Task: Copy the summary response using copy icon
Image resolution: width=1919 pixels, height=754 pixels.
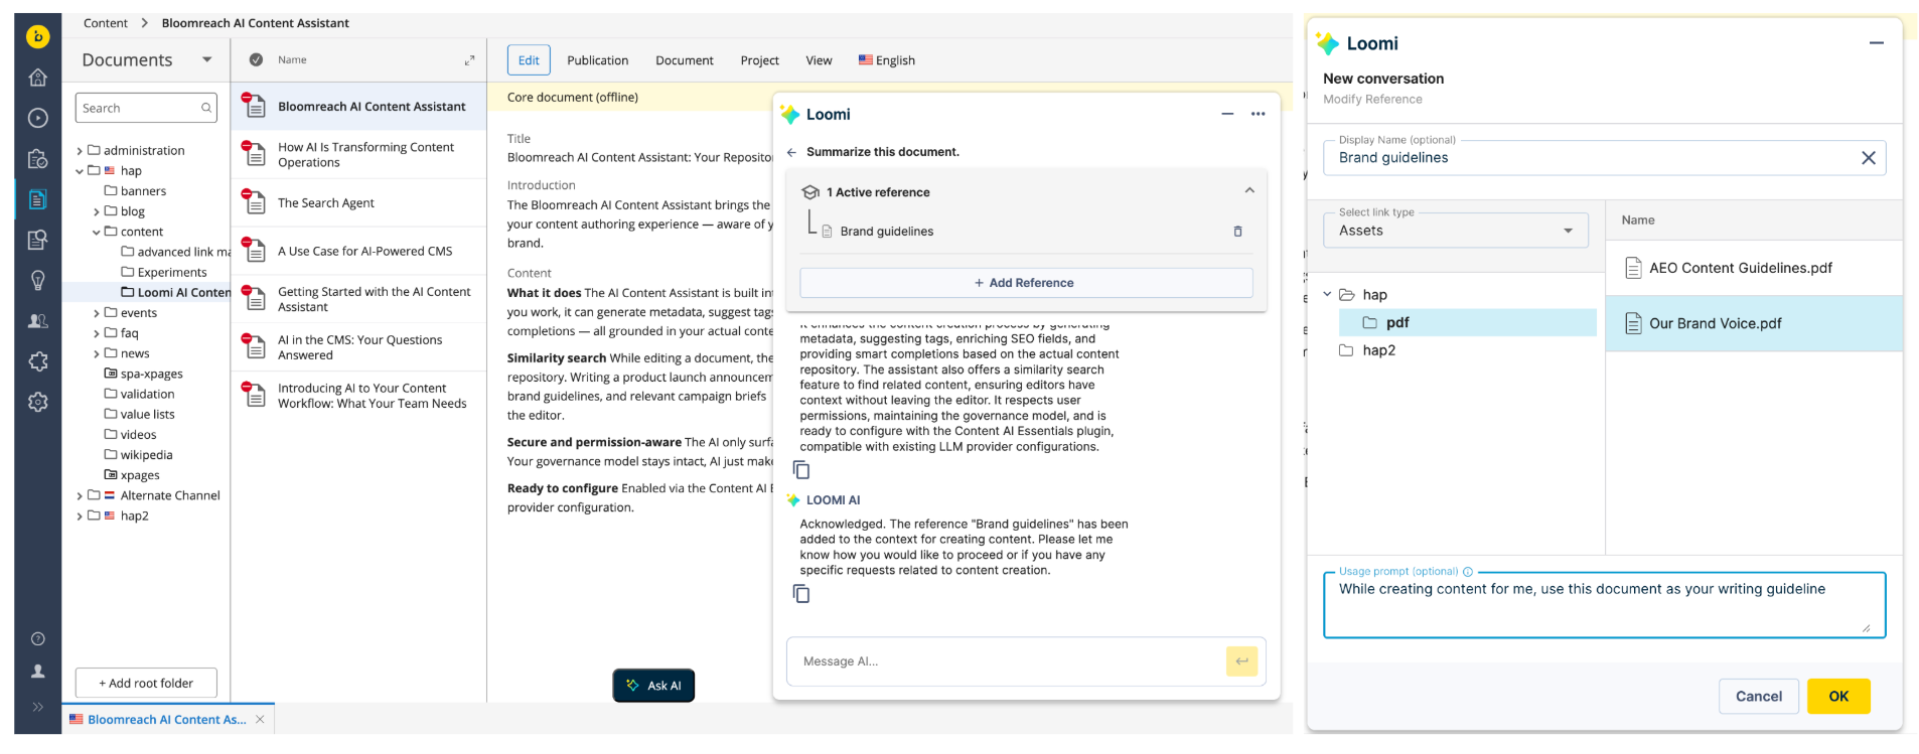Action: pos(801,470)
